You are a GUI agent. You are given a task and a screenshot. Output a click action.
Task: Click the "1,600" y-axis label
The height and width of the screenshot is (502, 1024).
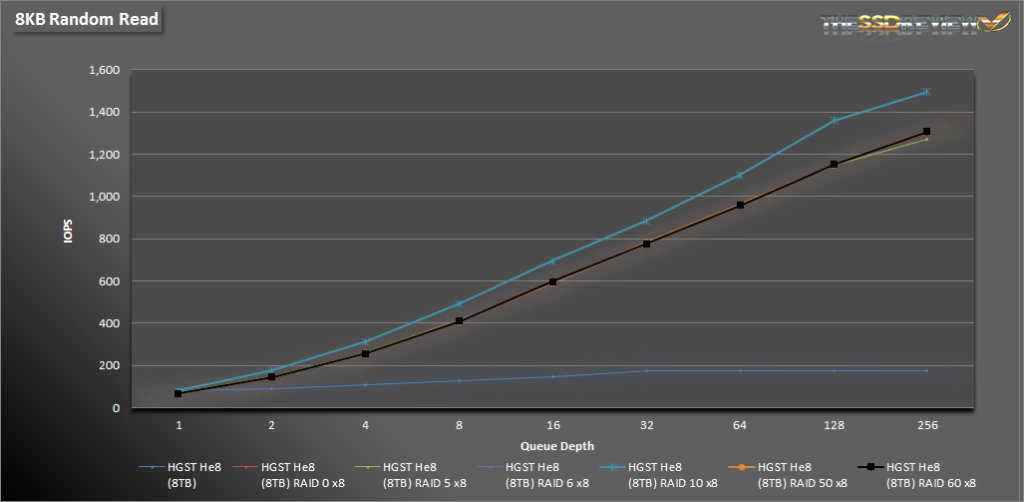(106, 71)
